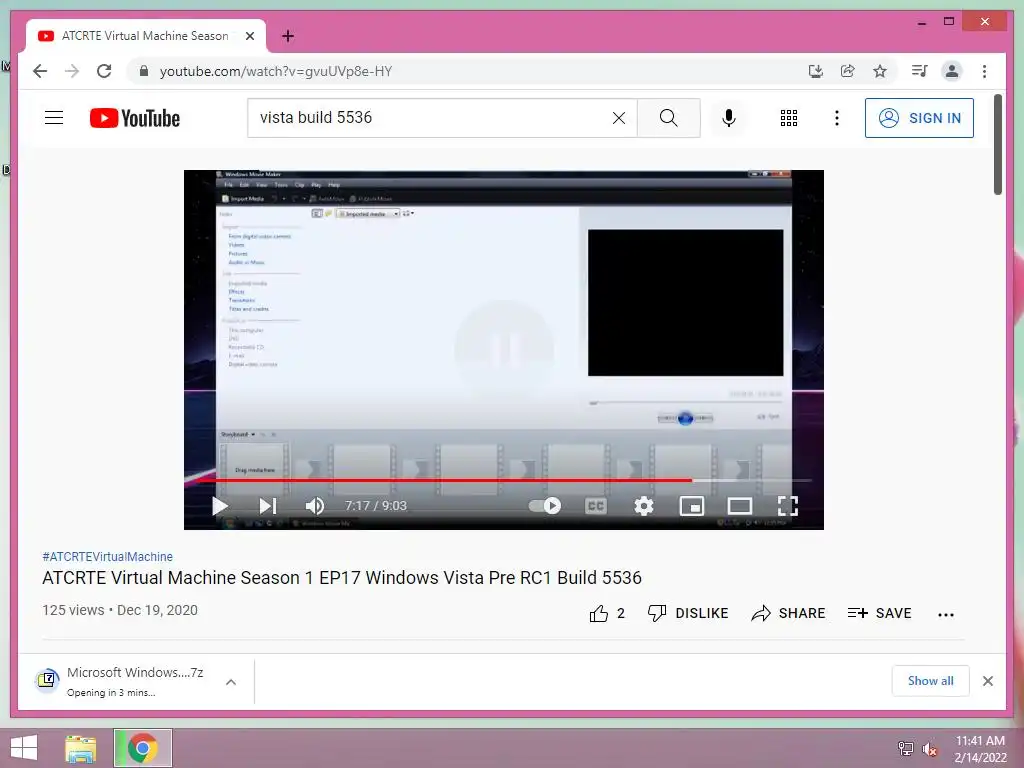
Task: Clear the search box text
Action: pyautogui.click(x=618, y=118)
